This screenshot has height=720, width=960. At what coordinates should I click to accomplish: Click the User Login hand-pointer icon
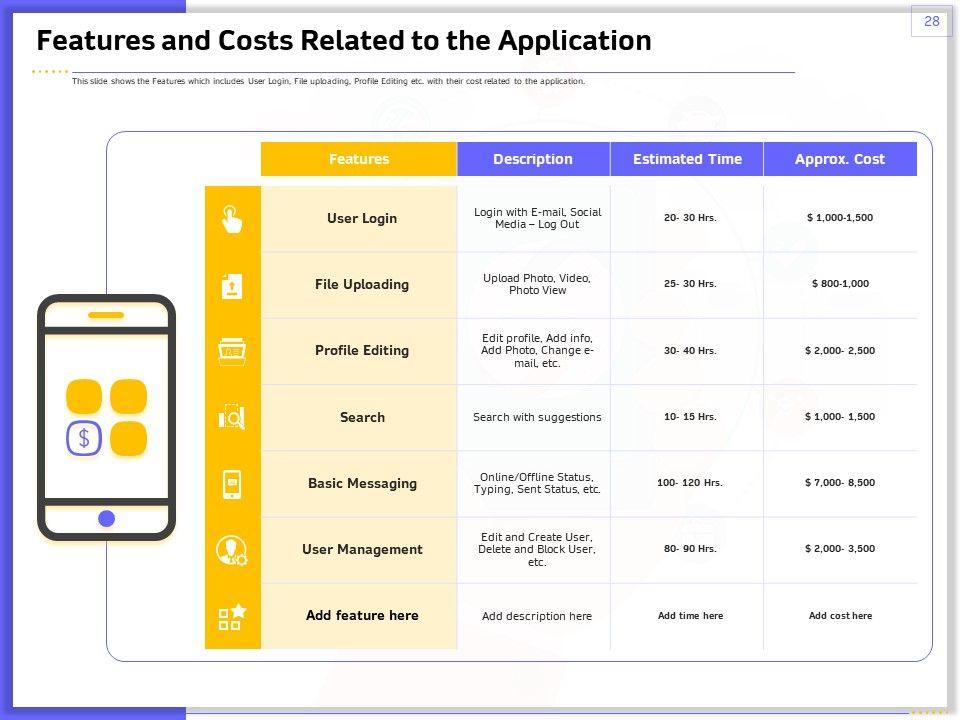click(x=231, y=219)
